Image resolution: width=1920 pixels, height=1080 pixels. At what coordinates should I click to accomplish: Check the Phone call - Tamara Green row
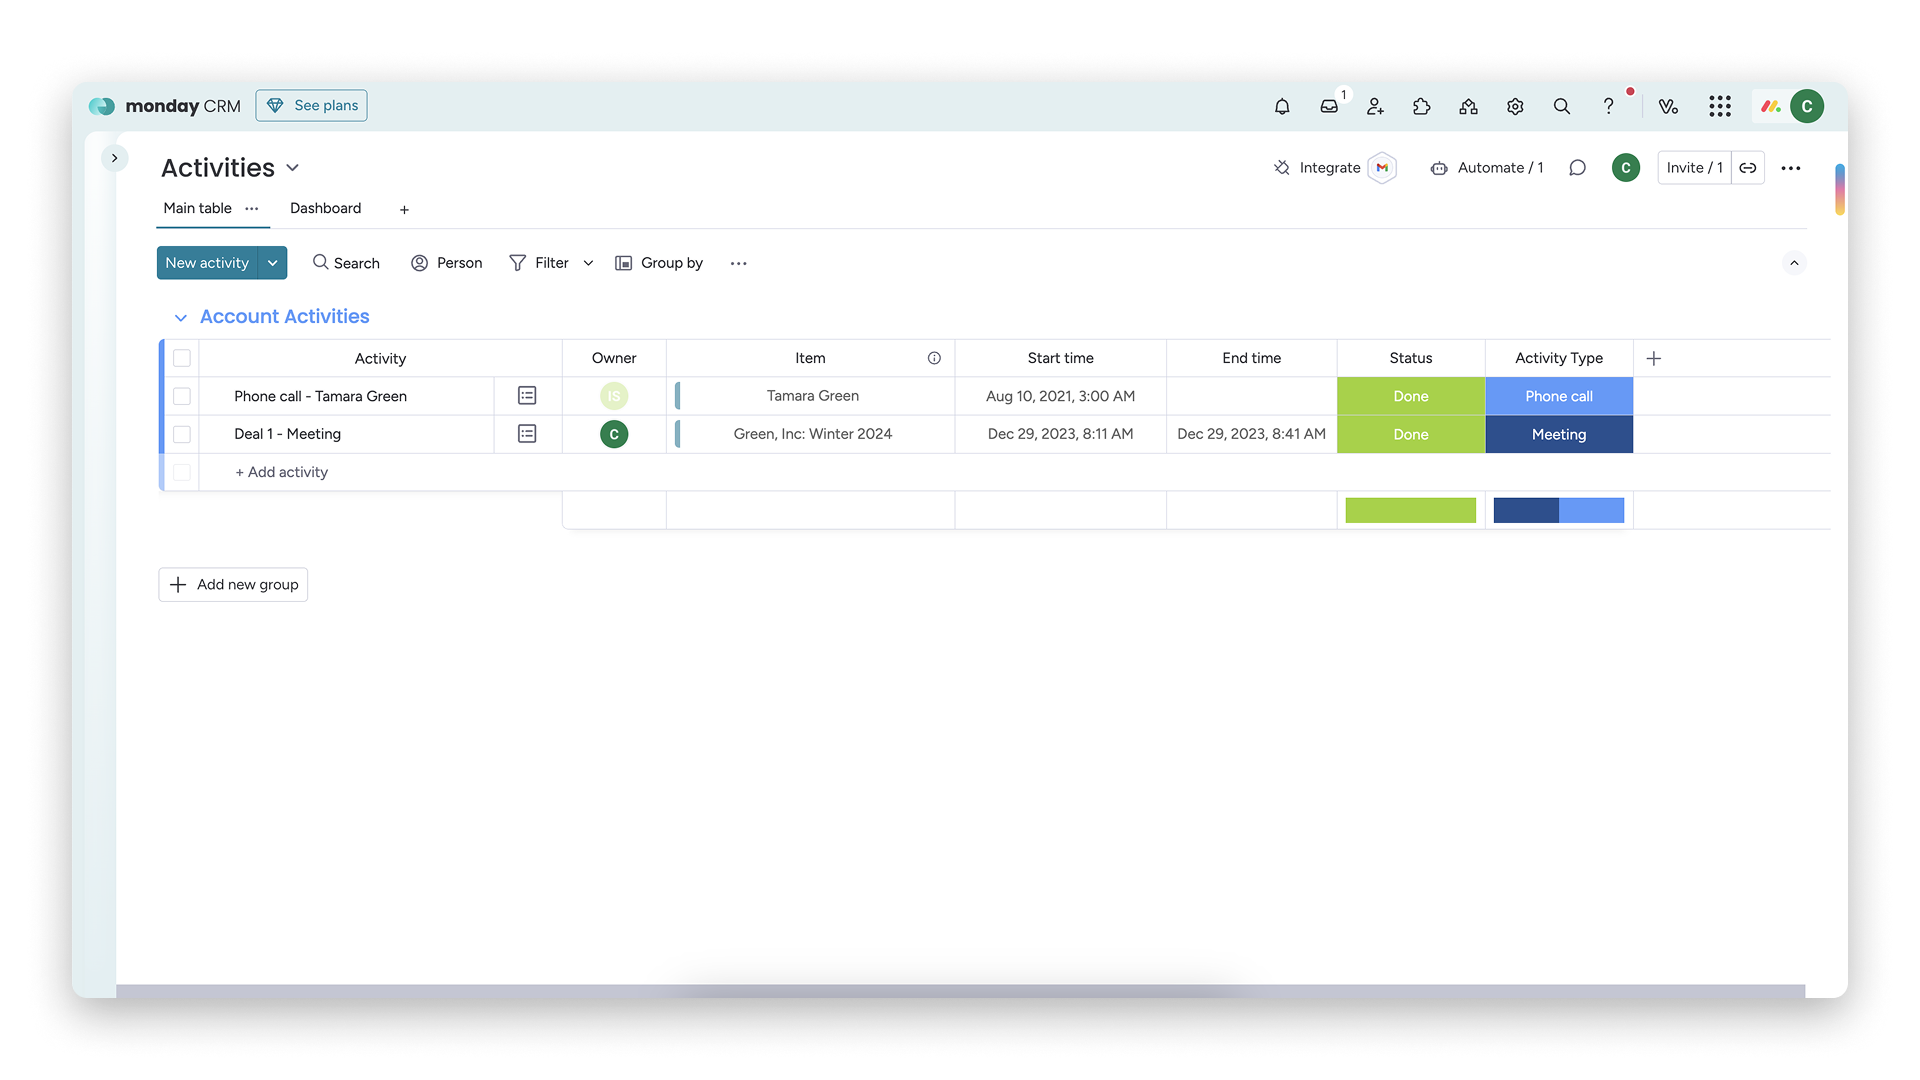coord(182,396)
